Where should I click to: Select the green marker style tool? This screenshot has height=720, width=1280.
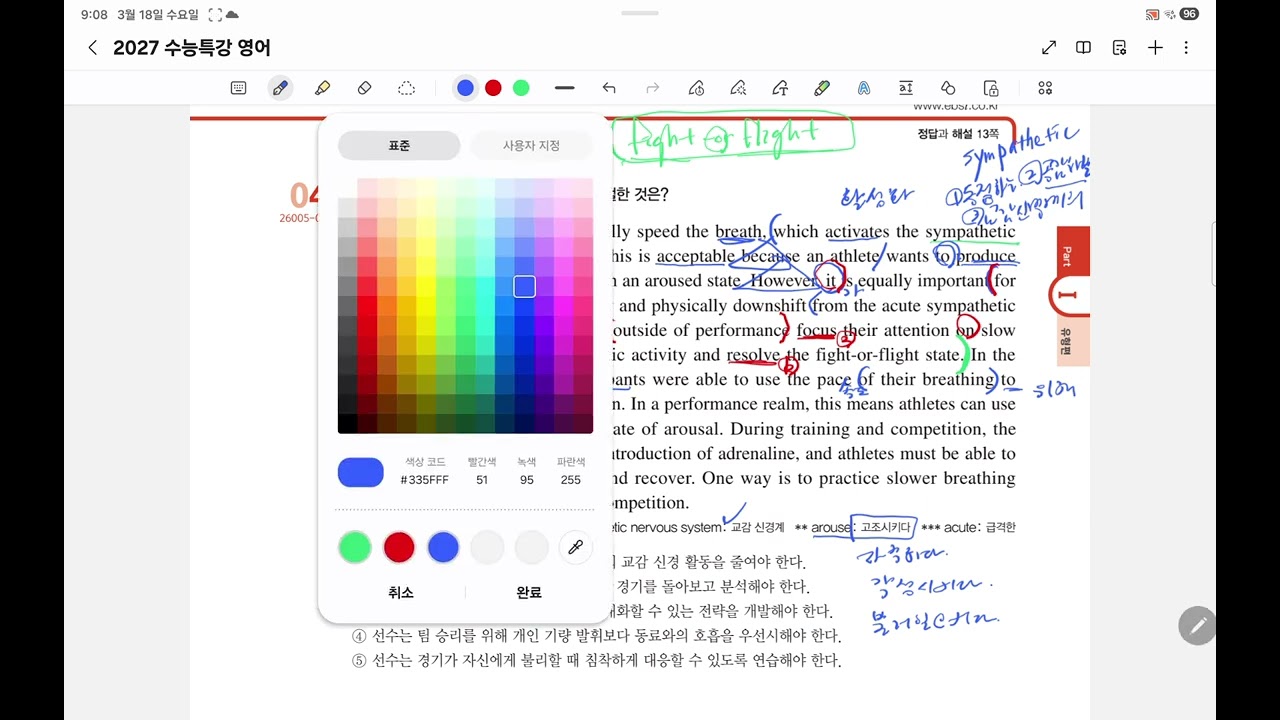(x=822, y=88)
